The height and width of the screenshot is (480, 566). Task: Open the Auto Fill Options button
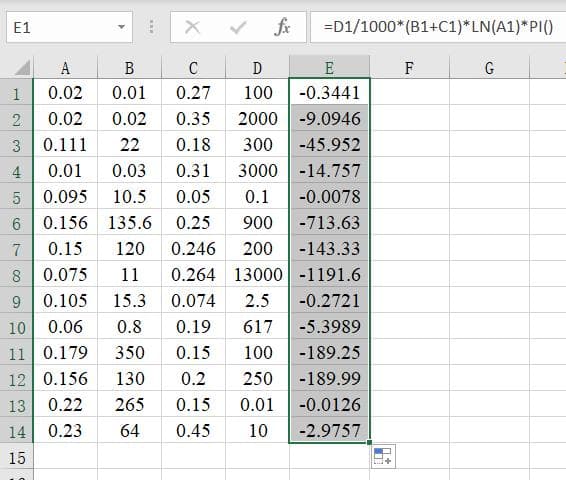click(x=383, y=456)
